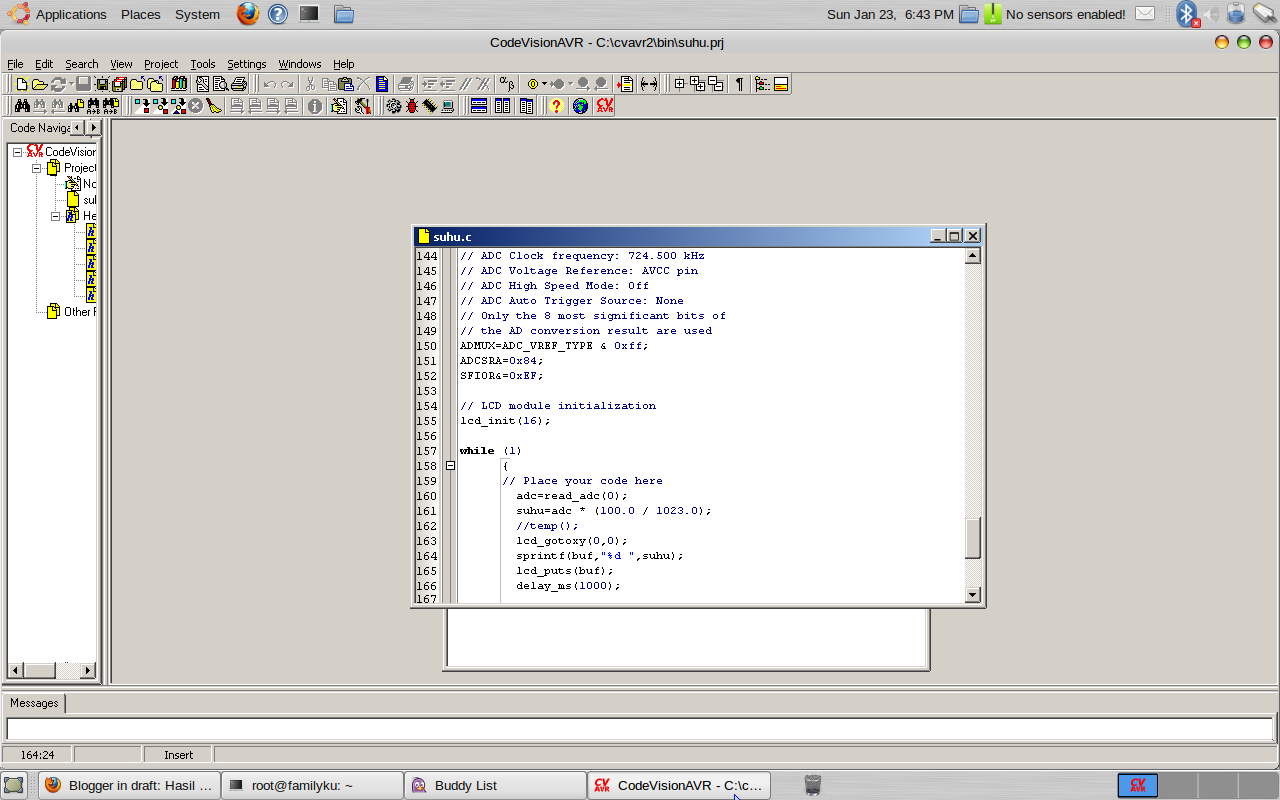Screen dimensions: 1280x800
Task: Launch Firefox from the top panel
Action: pyautogui.click(x=248, y=14)
